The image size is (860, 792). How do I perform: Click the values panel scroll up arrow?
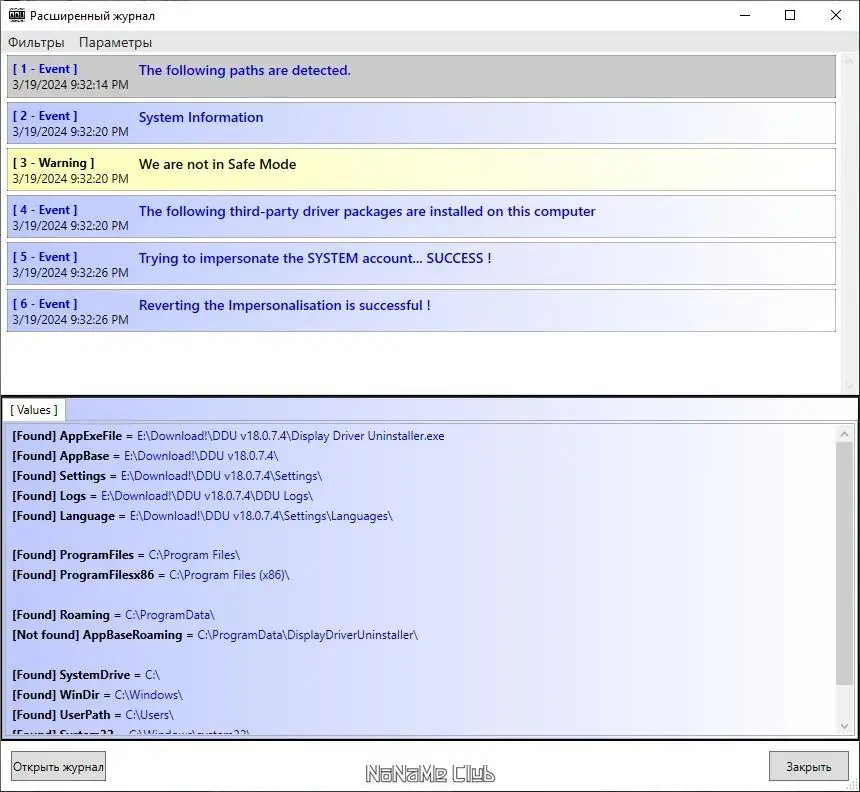click(844, 434)
